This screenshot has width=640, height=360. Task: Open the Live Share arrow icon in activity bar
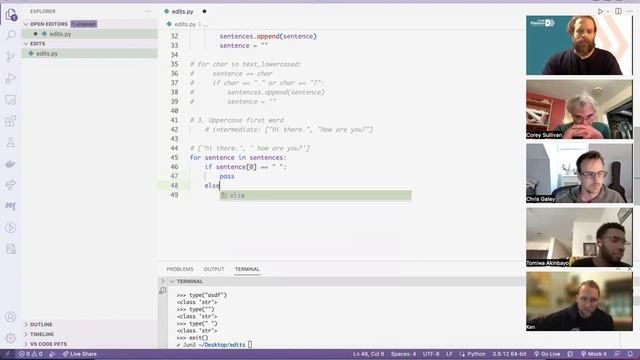pyautogui.click(x=11, y=185)
